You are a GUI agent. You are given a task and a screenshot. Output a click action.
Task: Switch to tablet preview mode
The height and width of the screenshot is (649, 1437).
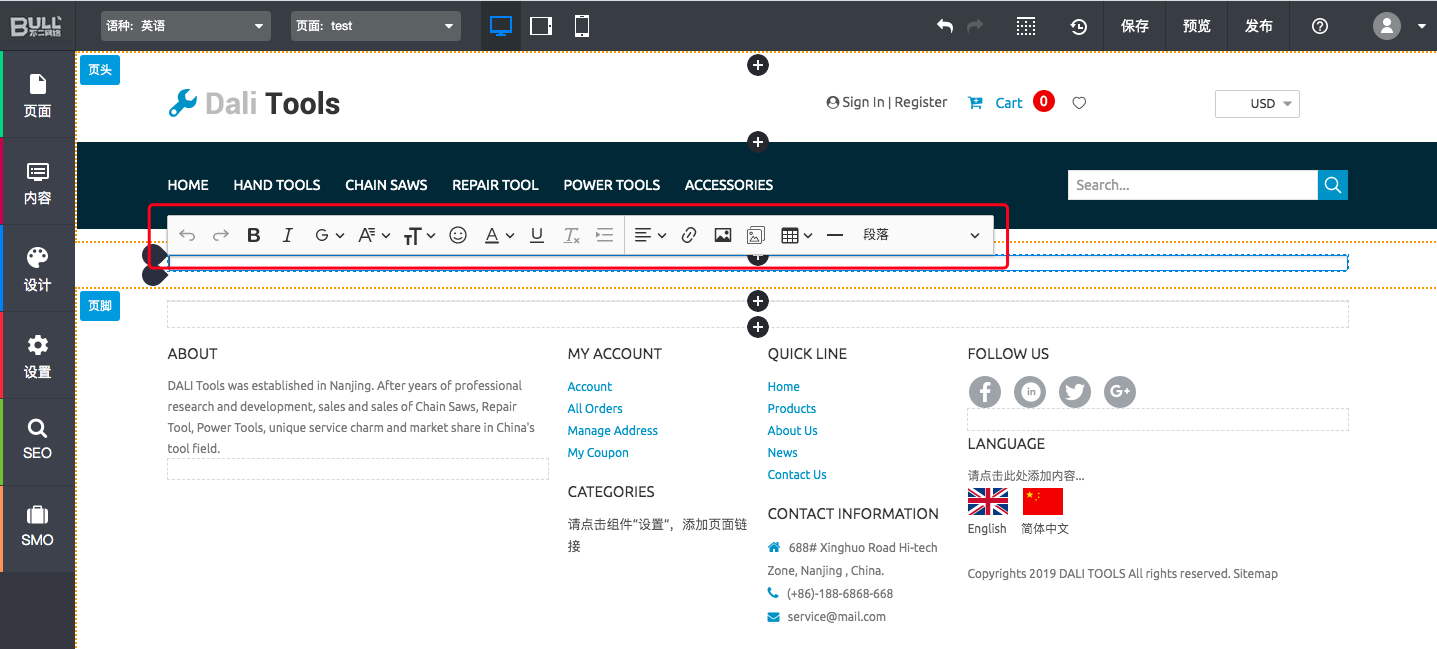(541, 26)
